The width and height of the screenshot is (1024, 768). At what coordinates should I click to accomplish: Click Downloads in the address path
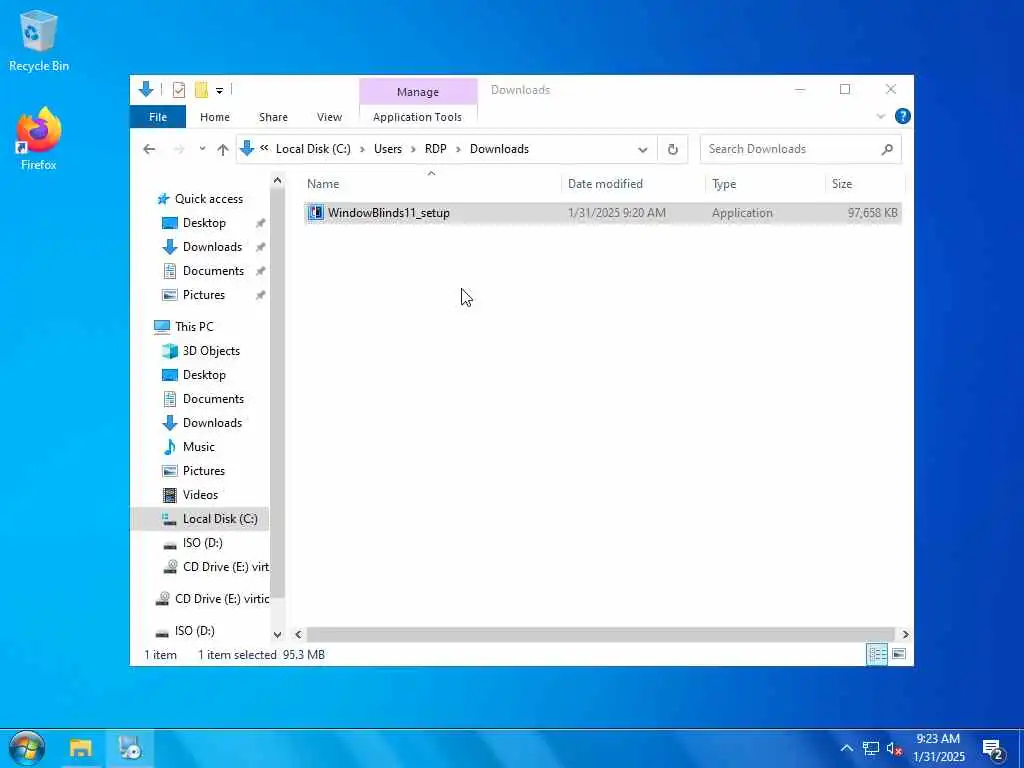coord(499,149)
